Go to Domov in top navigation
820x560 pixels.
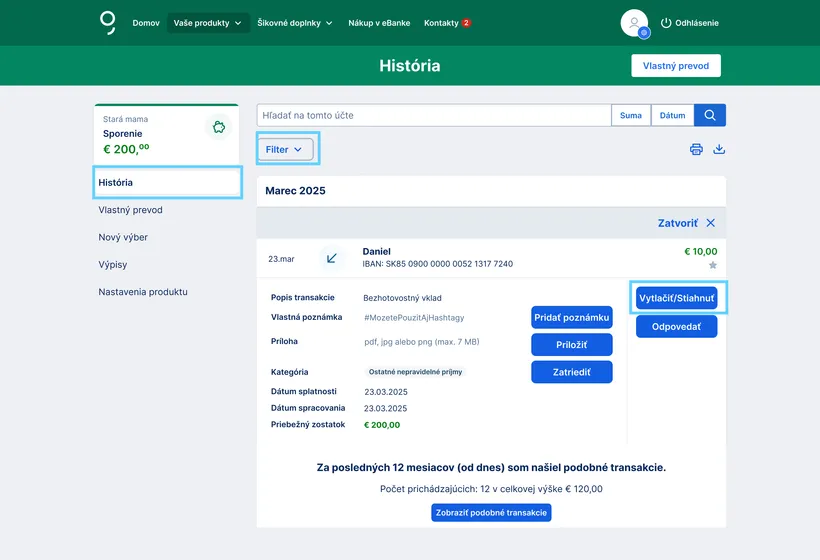click(x=146, y=23)
